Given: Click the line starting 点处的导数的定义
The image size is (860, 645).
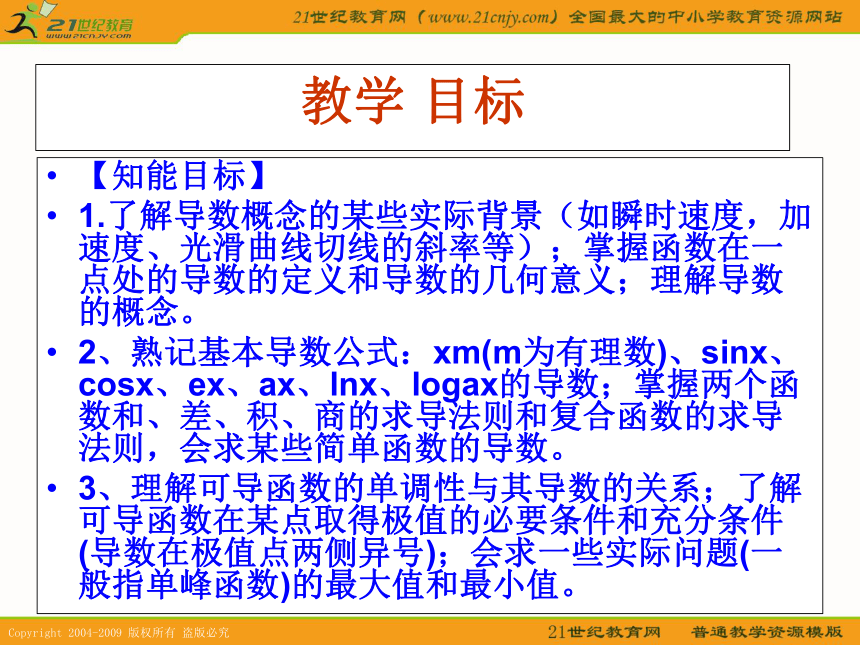Looking at the screenshot, I should (431, 279).
